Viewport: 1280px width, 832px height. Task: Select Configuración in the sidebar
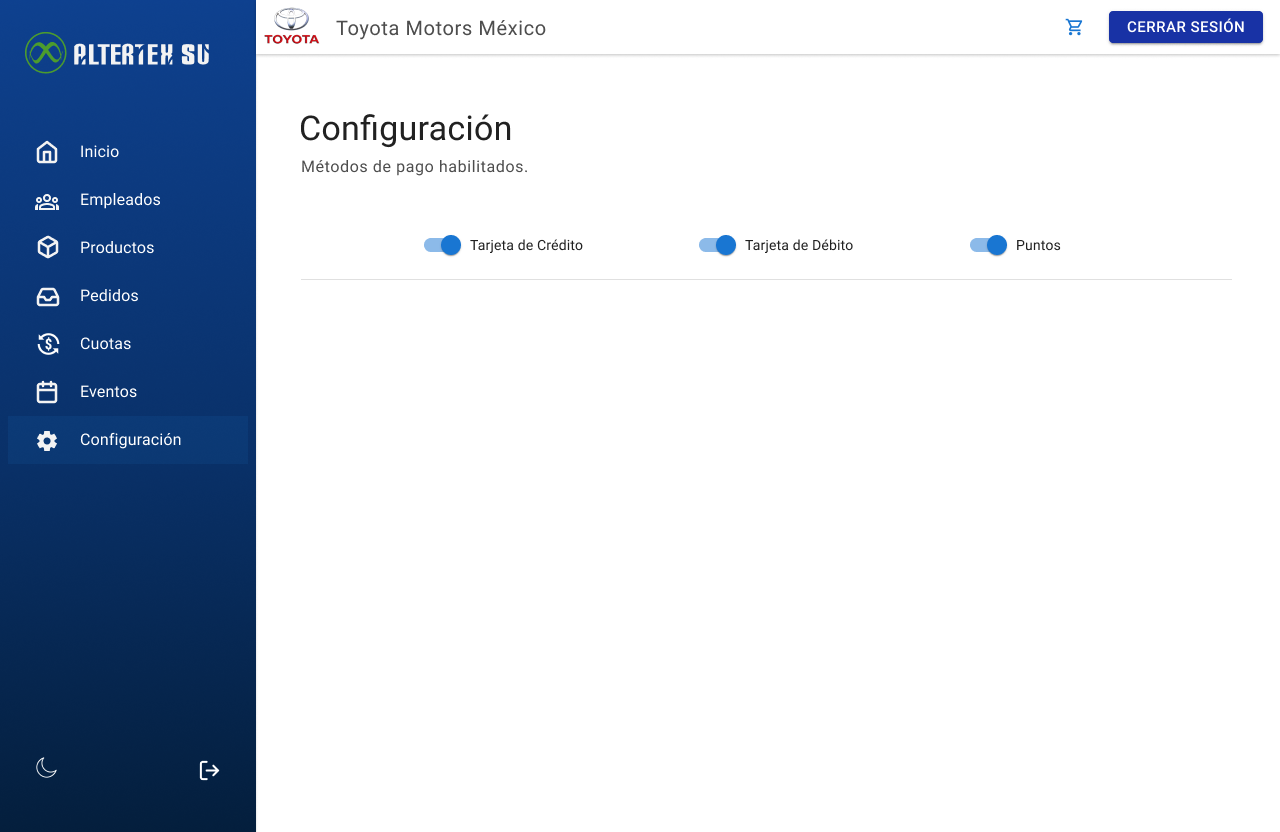click(128, 440)
